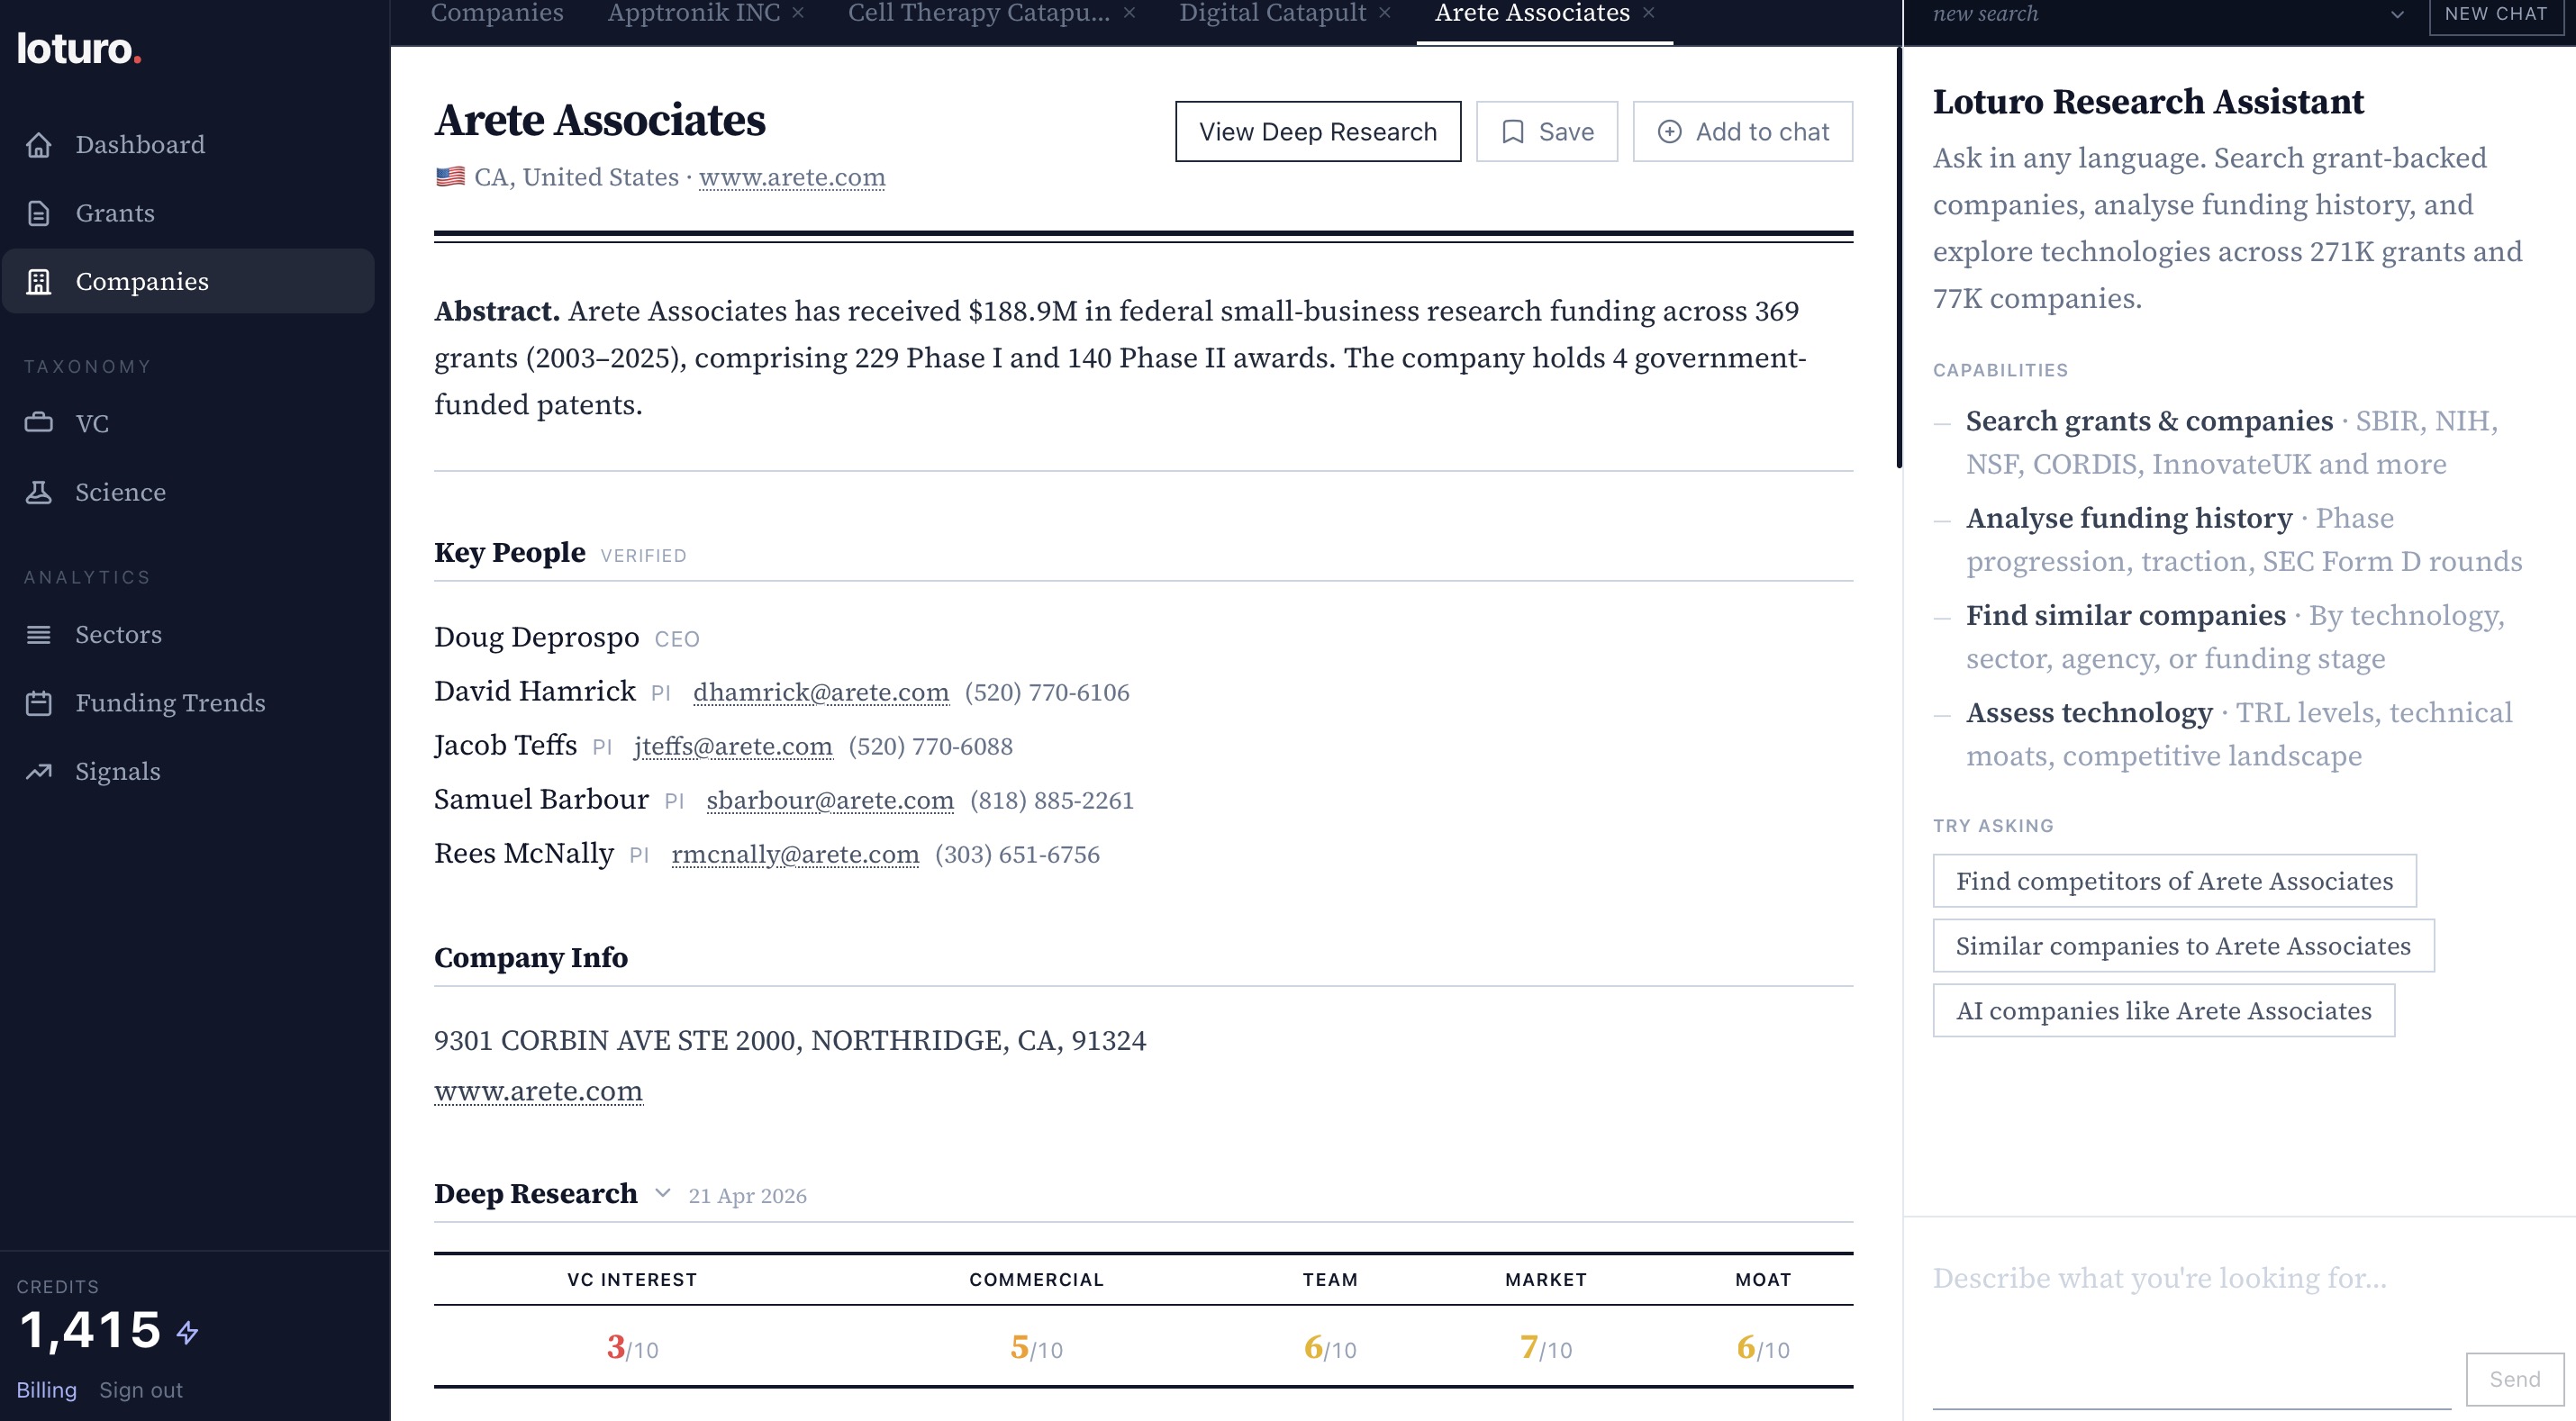Click the 1,415 credits value

90,1331
